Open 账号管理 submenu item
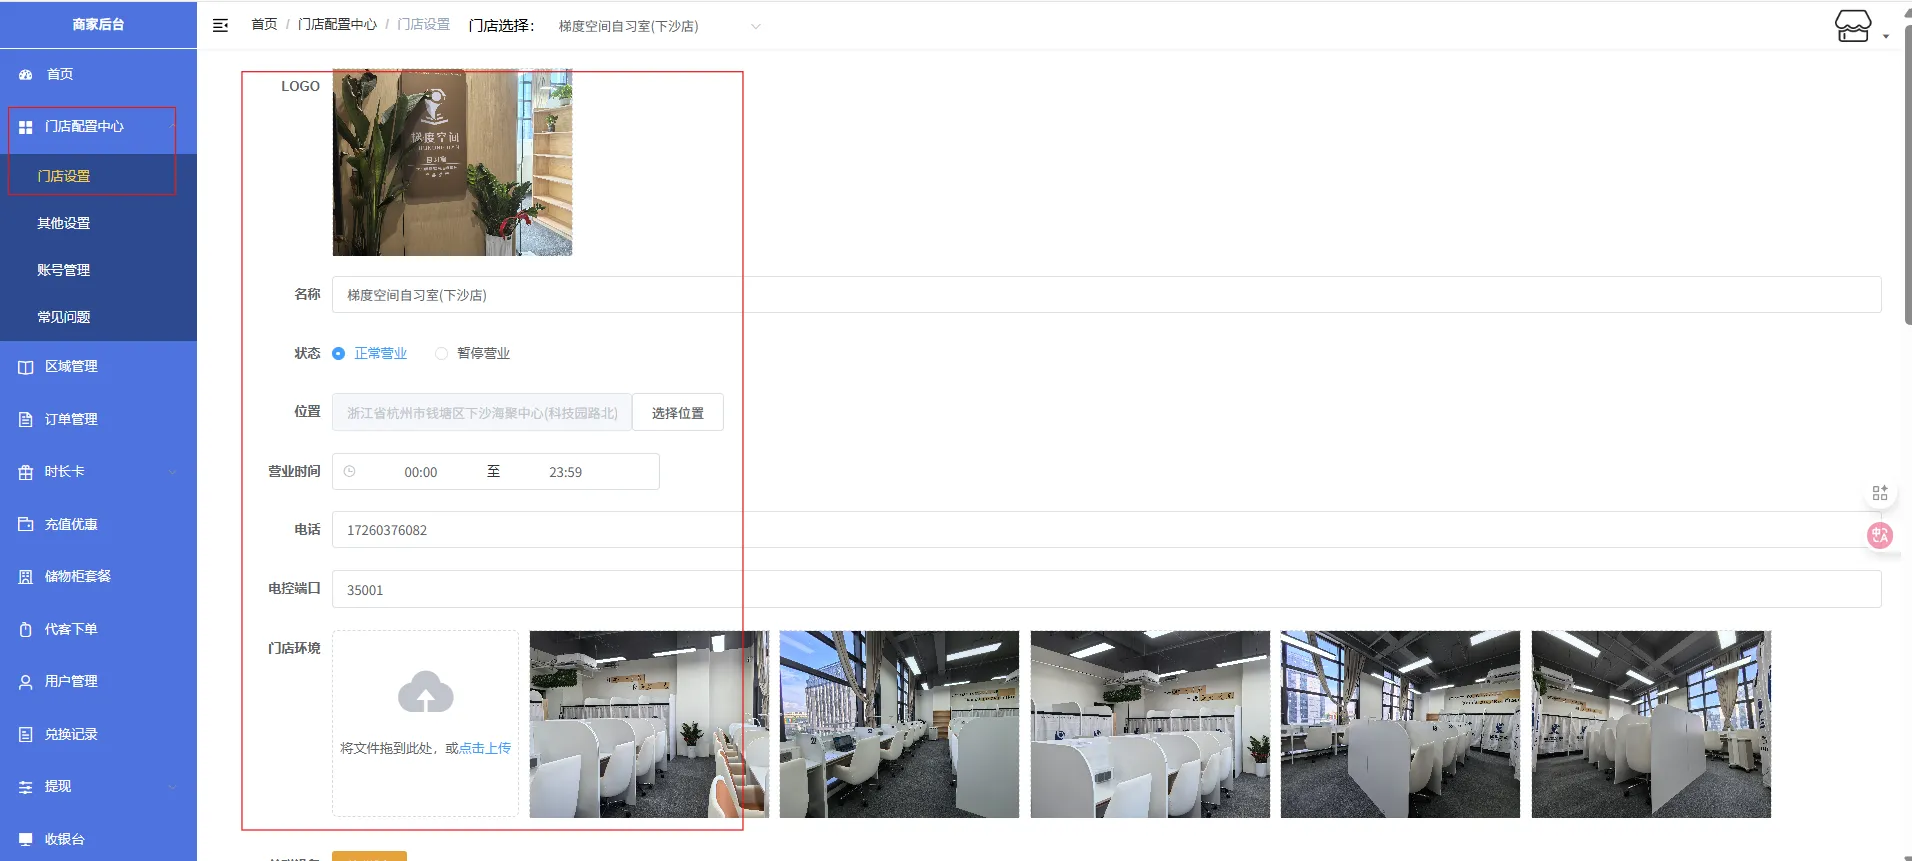 pyautogui.click(x=64, y=270)
